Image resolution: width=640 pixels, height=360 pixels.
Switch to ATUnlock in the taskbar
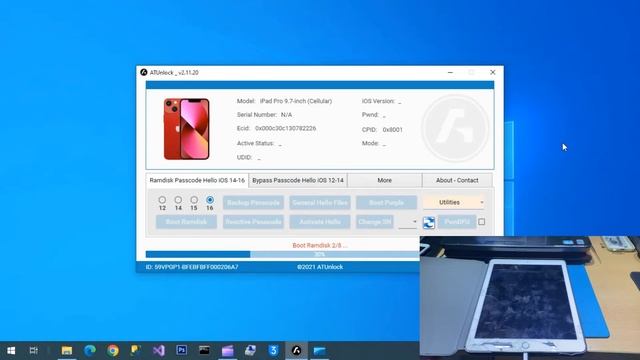pyautogui.click(x=296, y=351)
